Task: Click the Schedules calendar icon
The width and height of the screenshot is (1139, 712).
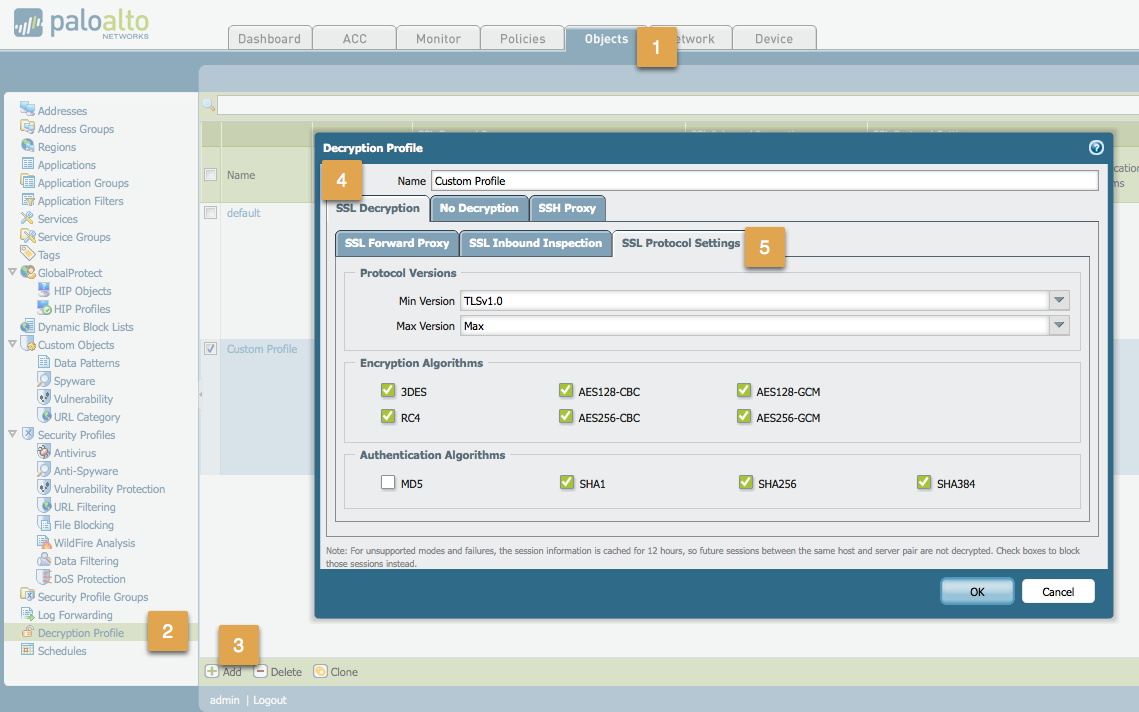Action: [28, 650]
